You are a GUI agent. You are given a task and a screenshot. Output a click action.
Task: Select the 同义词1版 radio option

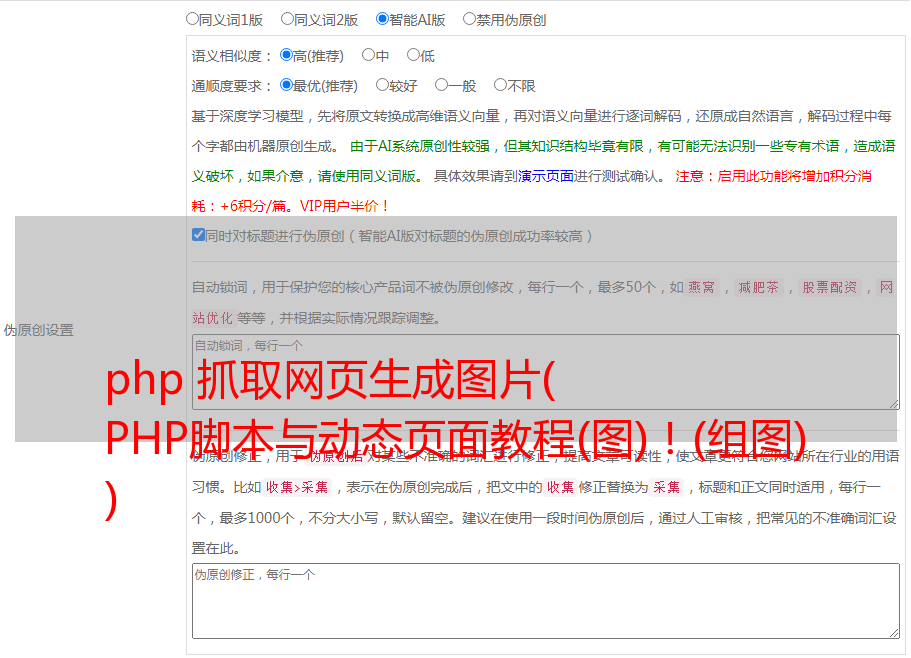[x=192, y=19]
